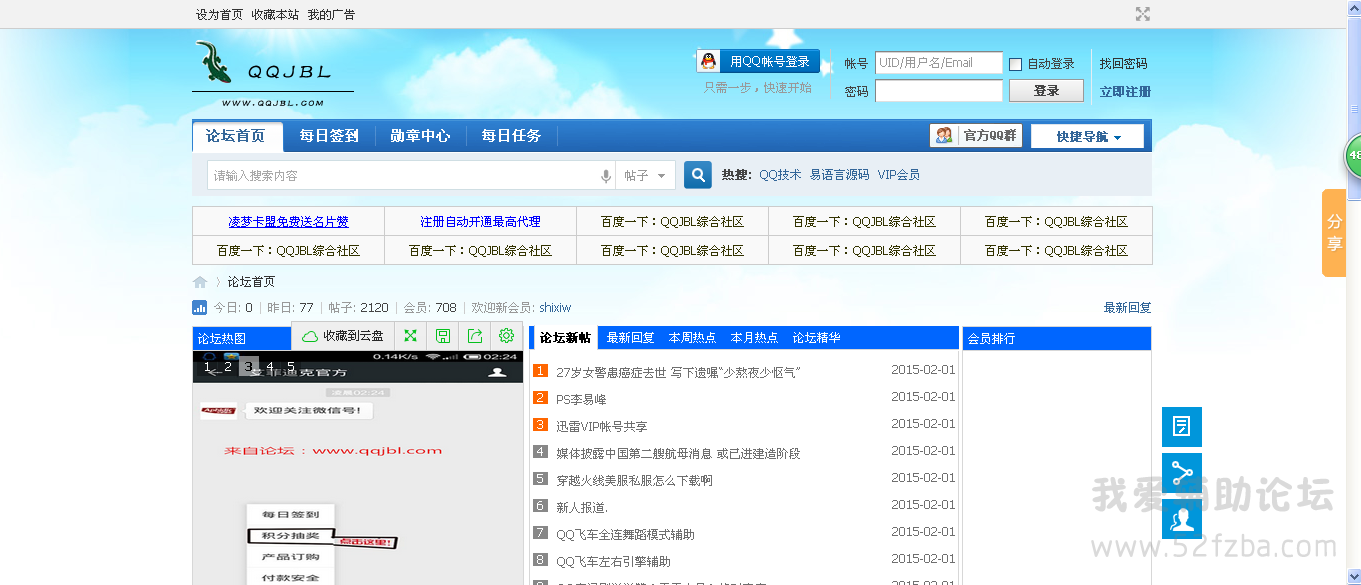
Task: Open the post 新人报道.
Action: pos(582,507)
